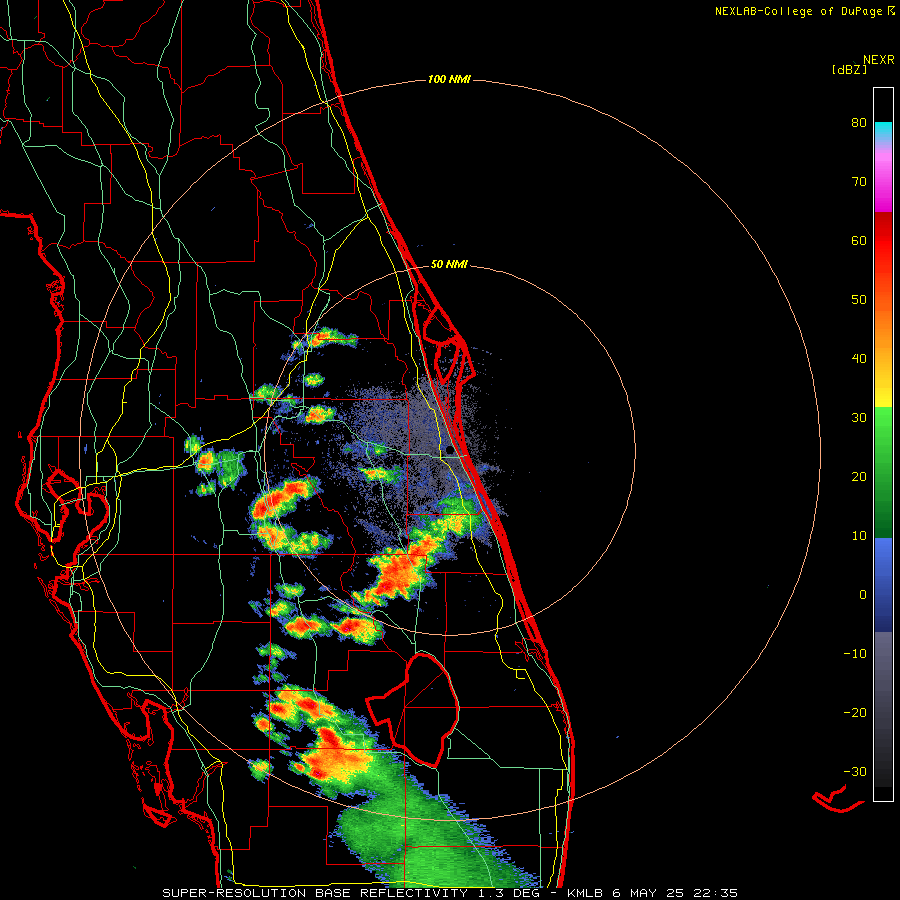This screenshot has height=900, width=900.
Task: Click the 30 value on the dBZ scale
Action: 859,418
